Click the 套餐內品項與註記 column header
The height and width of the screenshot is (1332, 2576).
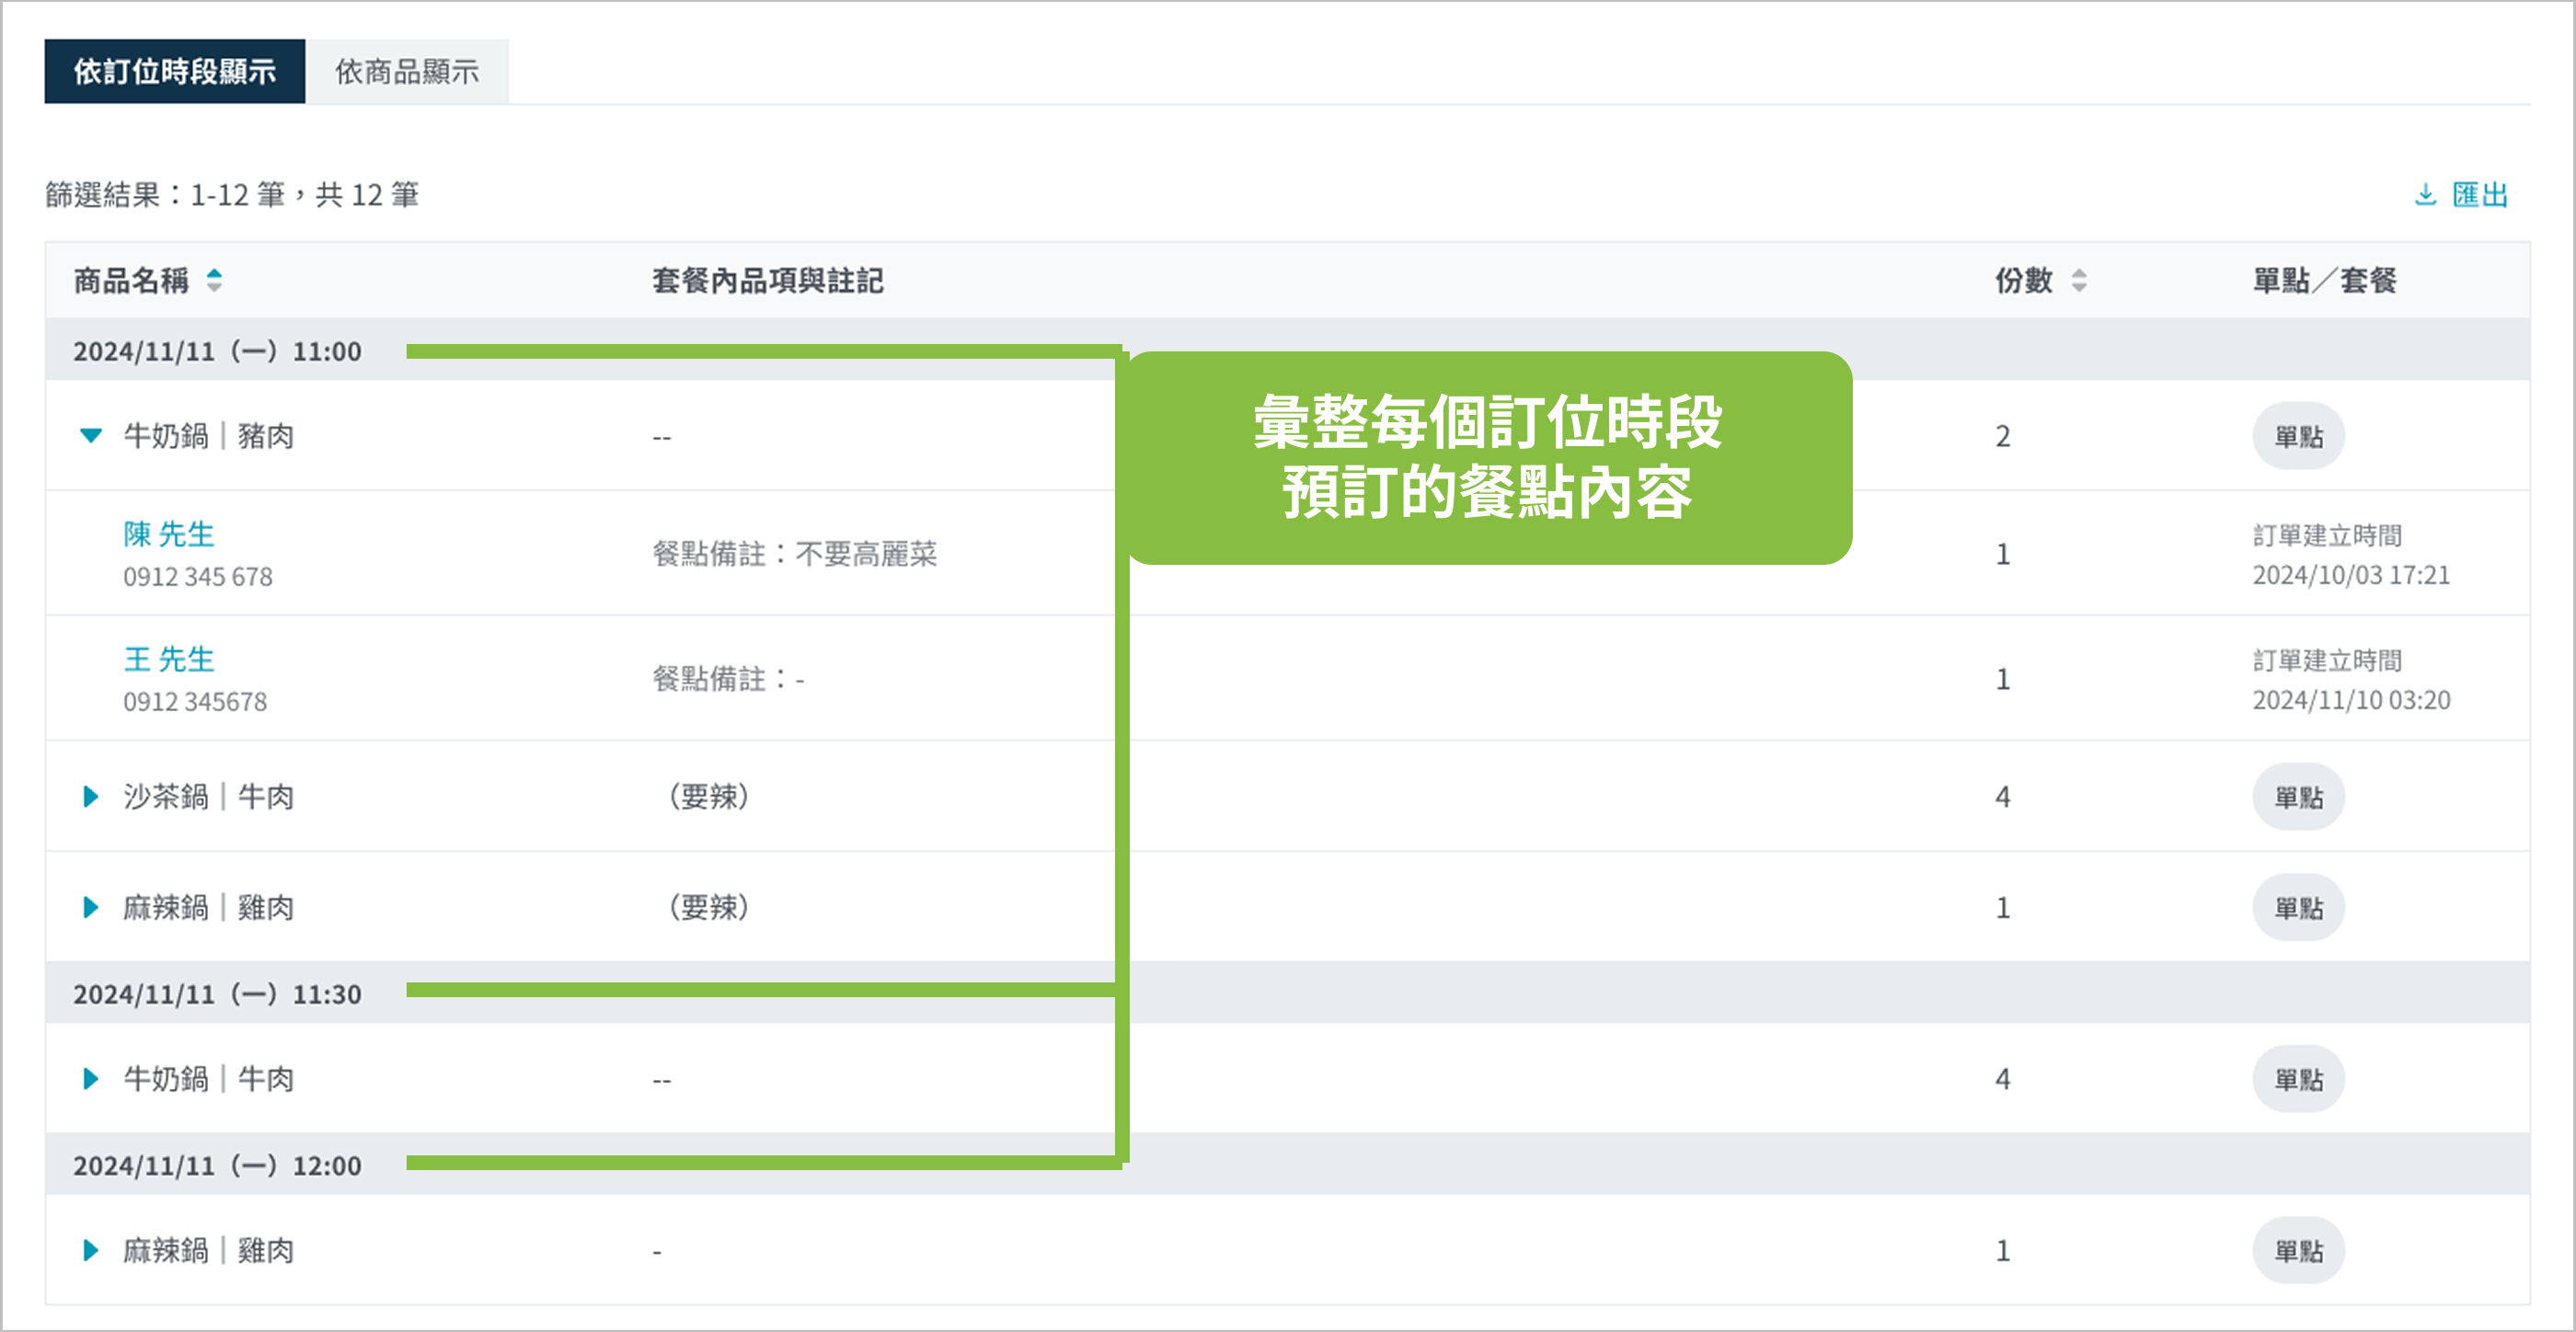pyautogui.click(x=767, y=281)
